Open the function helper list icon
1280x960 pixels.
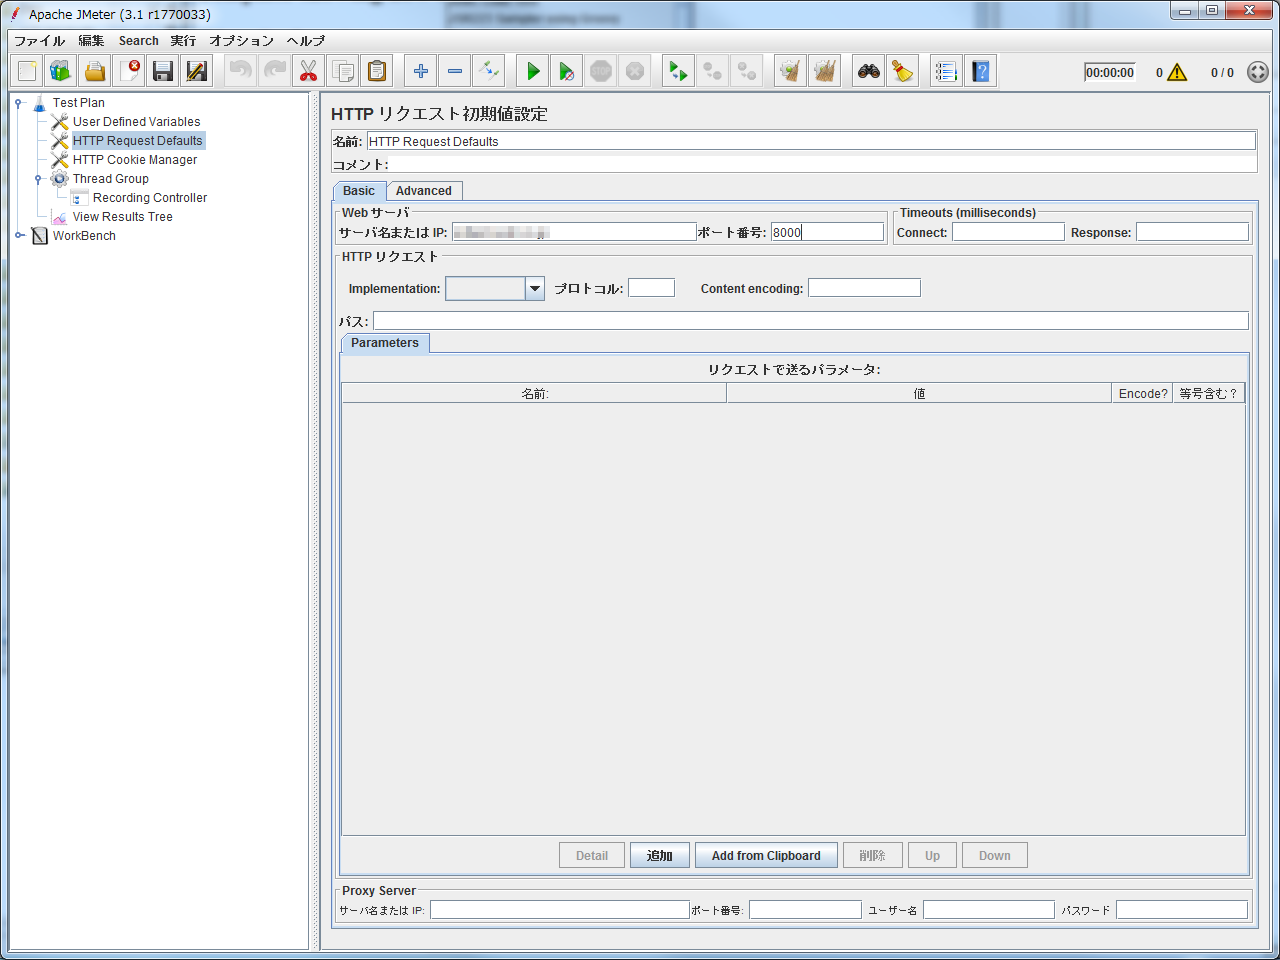tap(946, 71)
